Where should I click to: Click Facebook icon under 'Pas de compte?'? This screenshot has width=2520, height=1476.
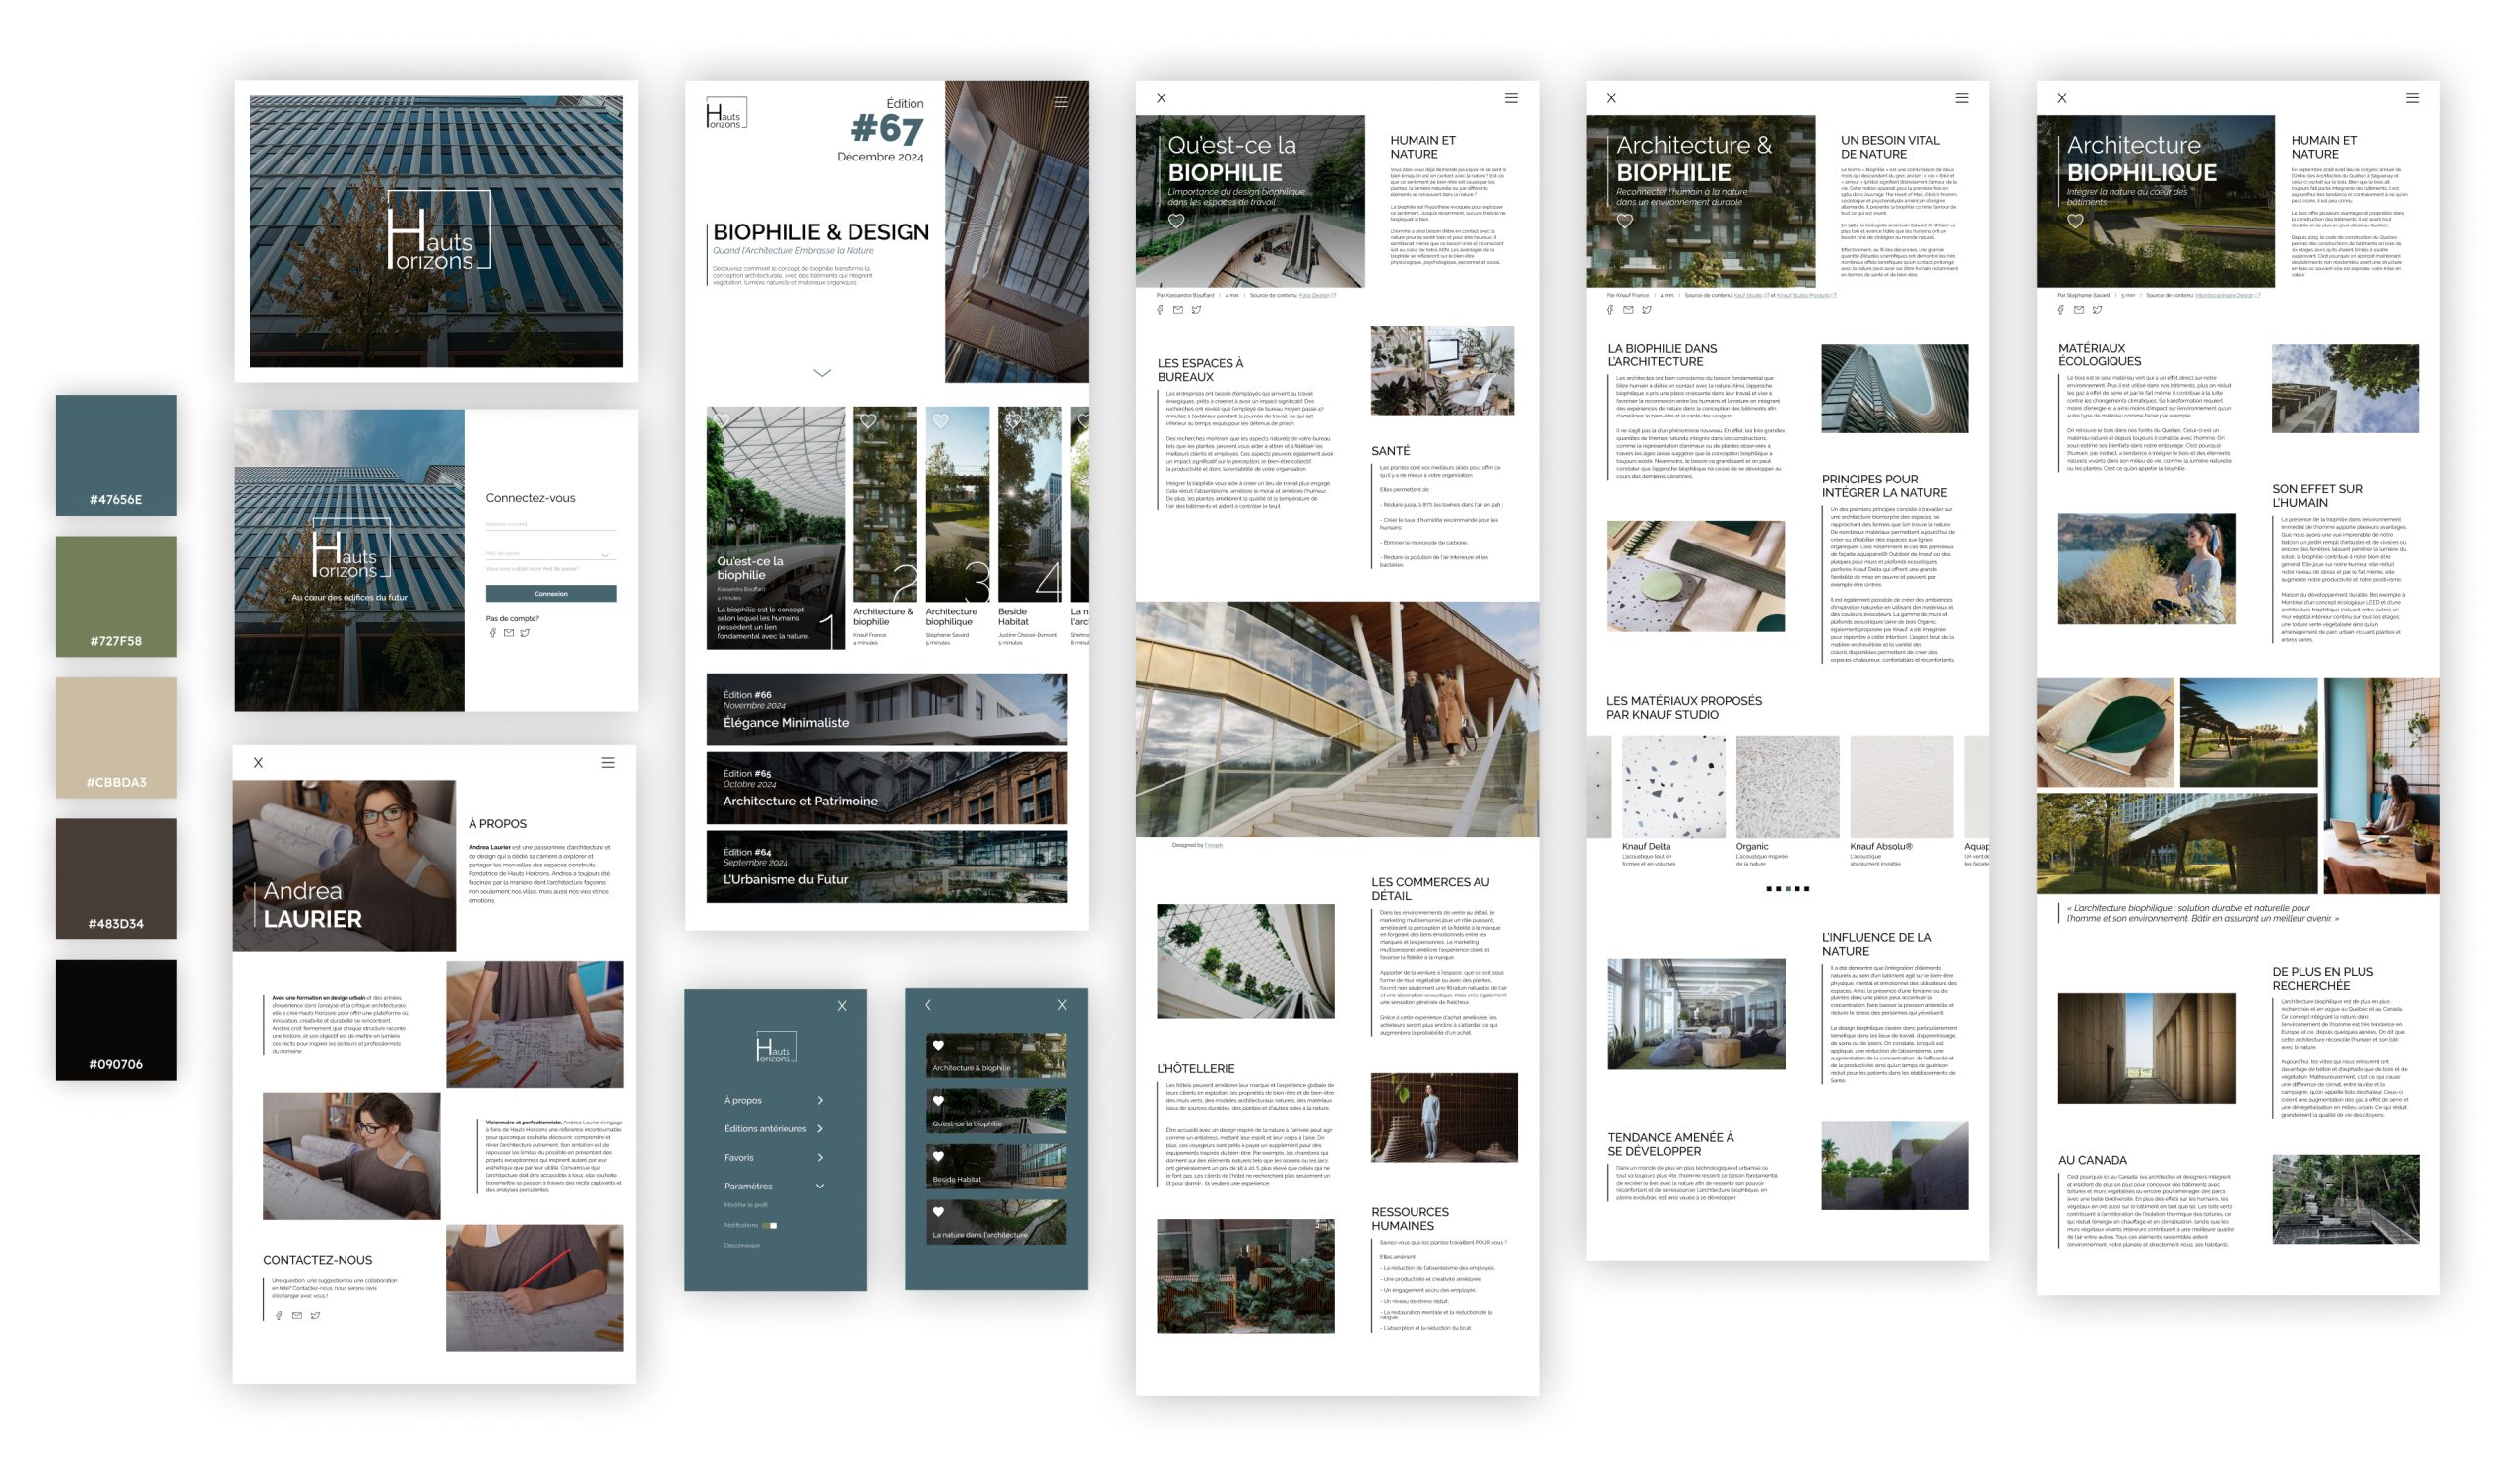(x=492, y=633)
